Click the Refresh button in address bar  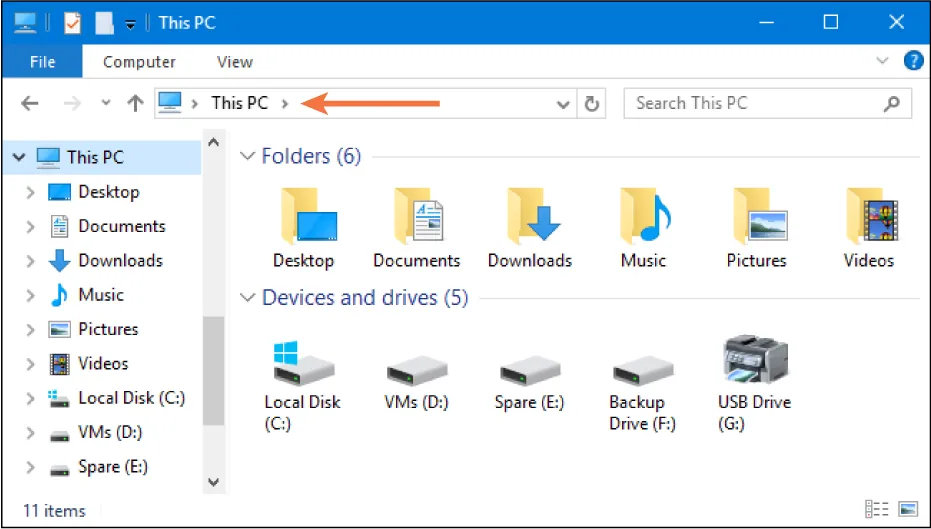[592, 103]
